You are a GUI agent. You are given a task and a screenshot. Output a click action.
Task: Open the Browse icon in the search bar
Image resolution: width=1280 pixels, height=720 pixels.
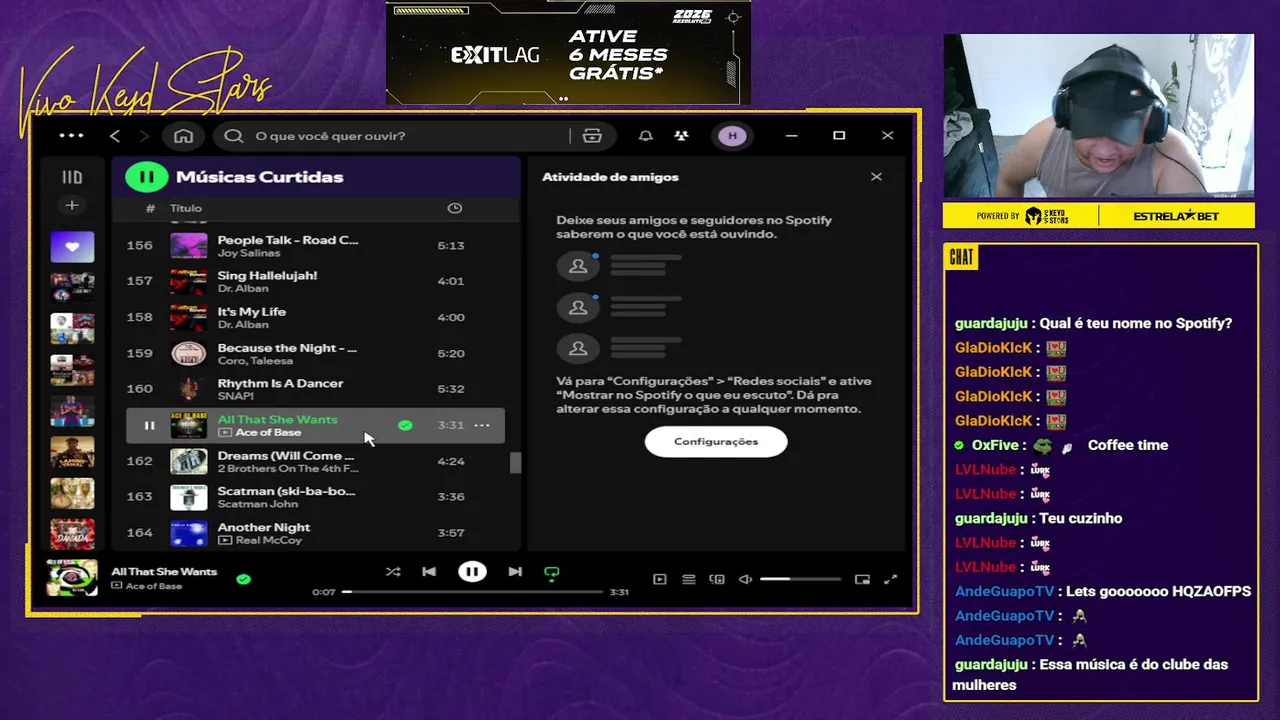[x=592, y=136]
